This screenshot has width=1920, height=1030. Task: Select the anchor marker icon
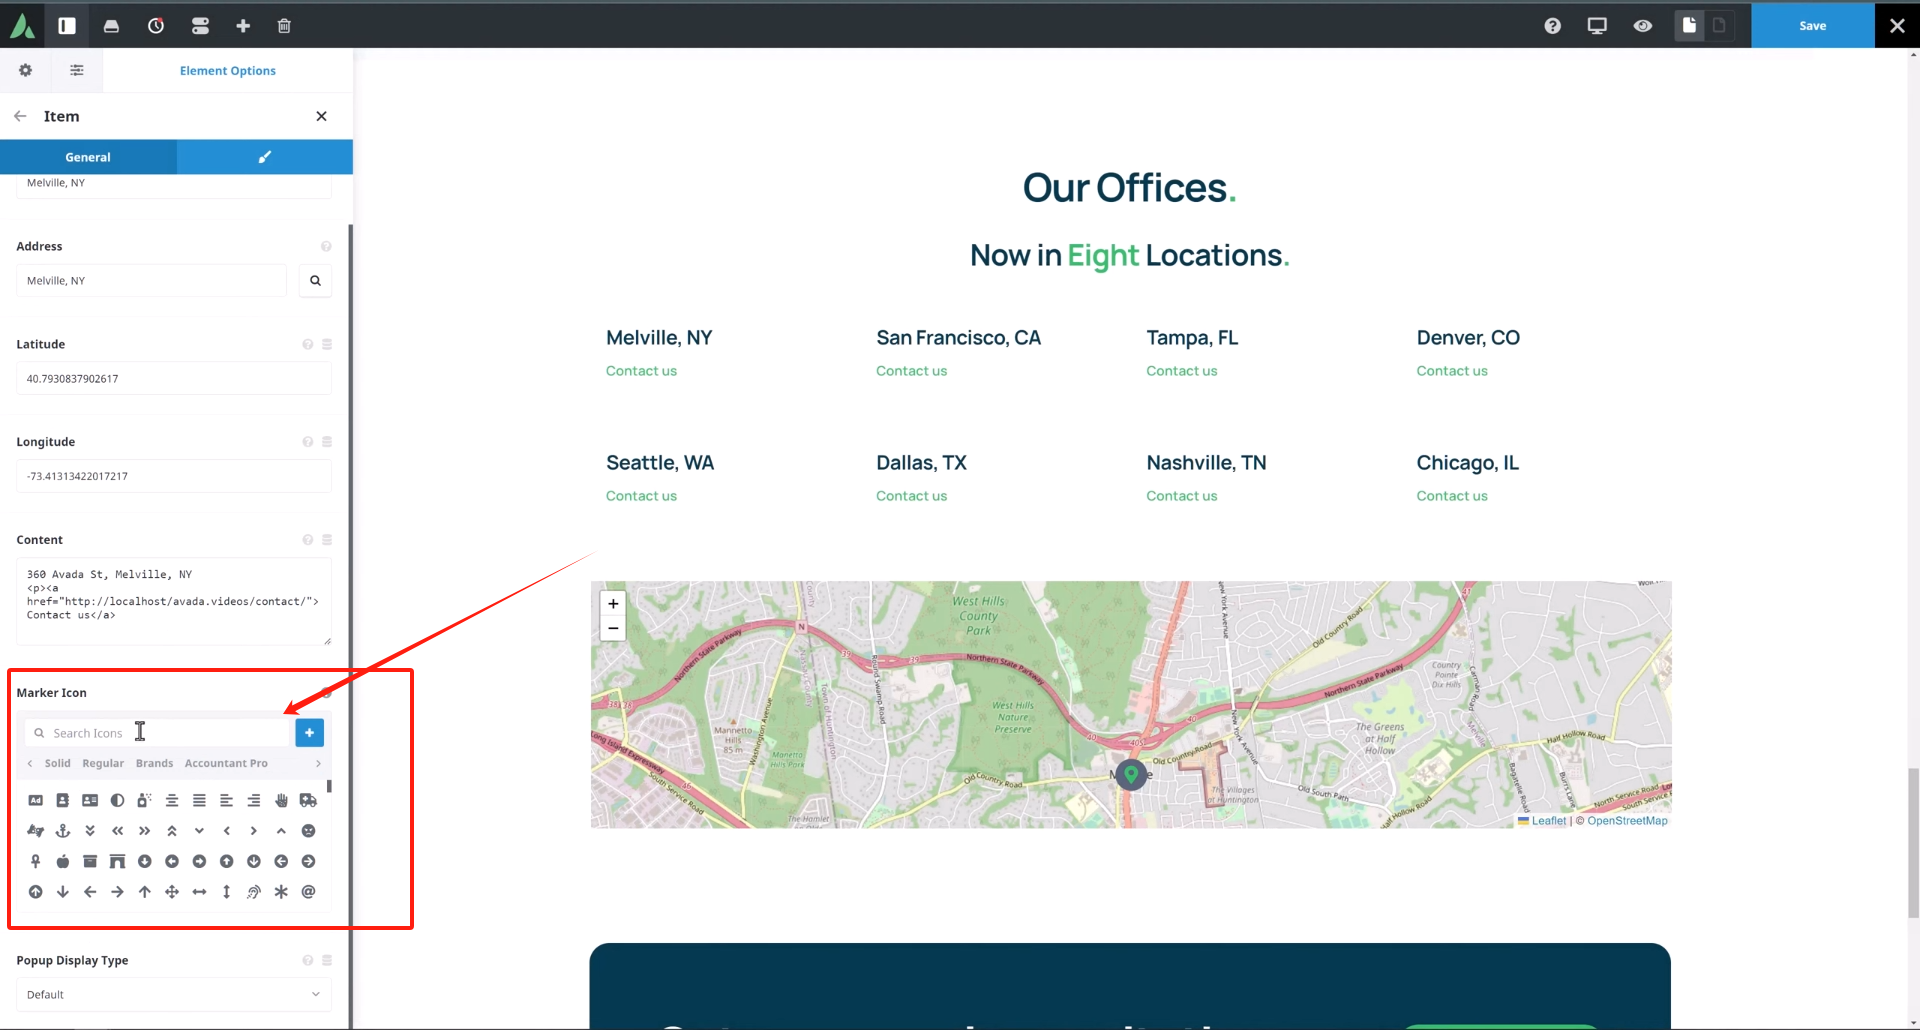pyautogui.click(x=63, y=831)
